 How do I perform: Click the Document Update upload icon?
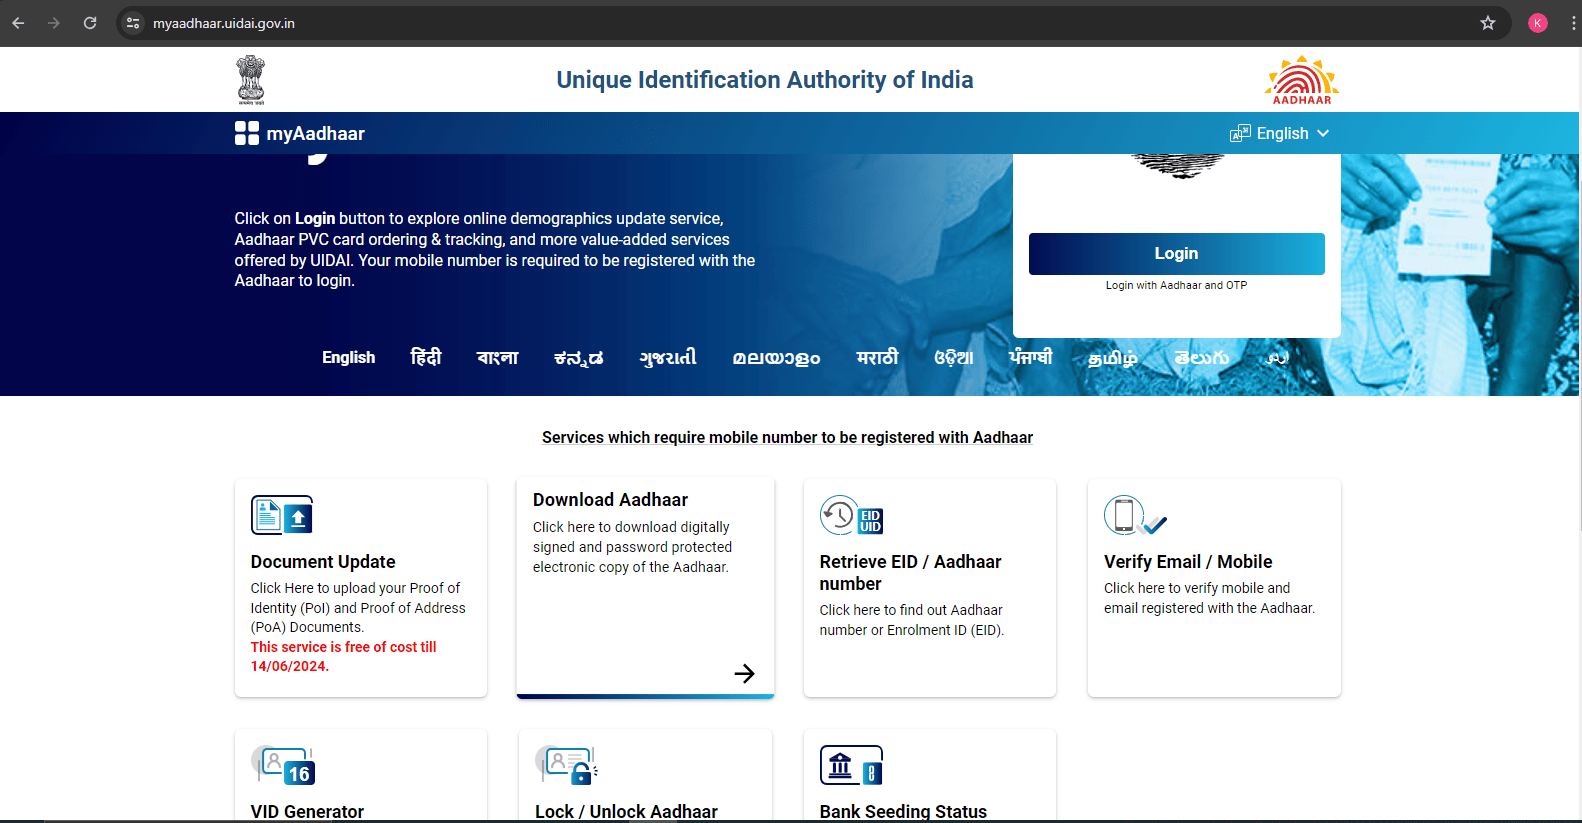click(282, 515)
